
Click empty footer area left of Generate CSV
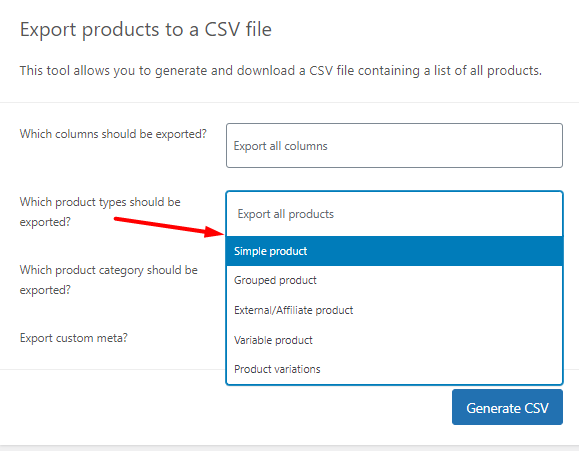click(222, 407)
